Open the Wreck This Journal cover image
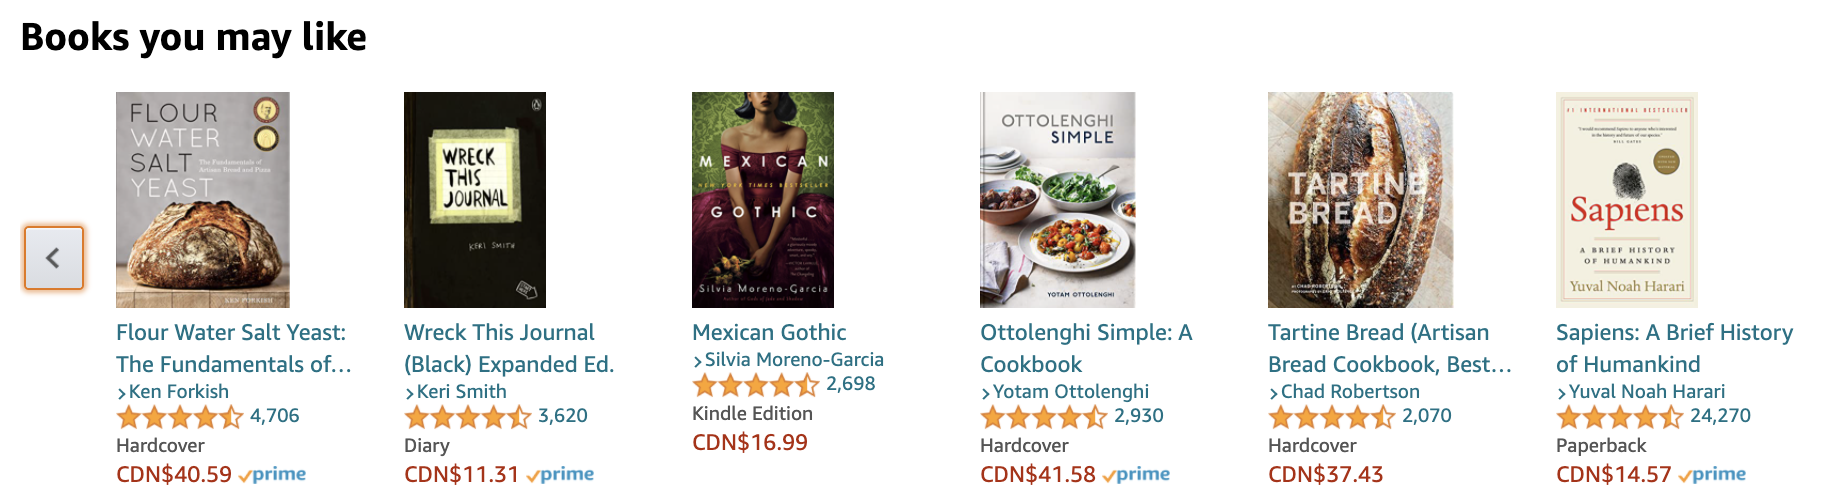The width and height of the screenshot is (1822, 502). (x=474, y=200)
